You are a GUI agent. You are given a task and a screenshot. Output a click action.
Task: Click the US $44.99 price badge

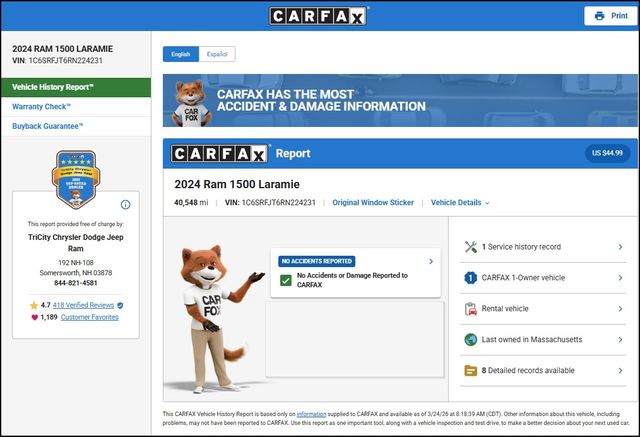pos(607,154)
